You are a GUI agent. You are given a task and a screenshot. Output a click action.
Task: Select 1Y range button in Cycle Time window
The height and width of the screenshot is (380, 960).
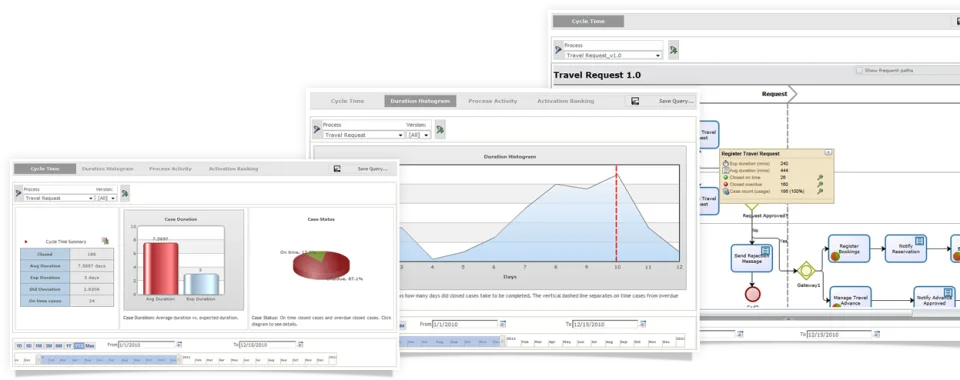coord(68,346)
